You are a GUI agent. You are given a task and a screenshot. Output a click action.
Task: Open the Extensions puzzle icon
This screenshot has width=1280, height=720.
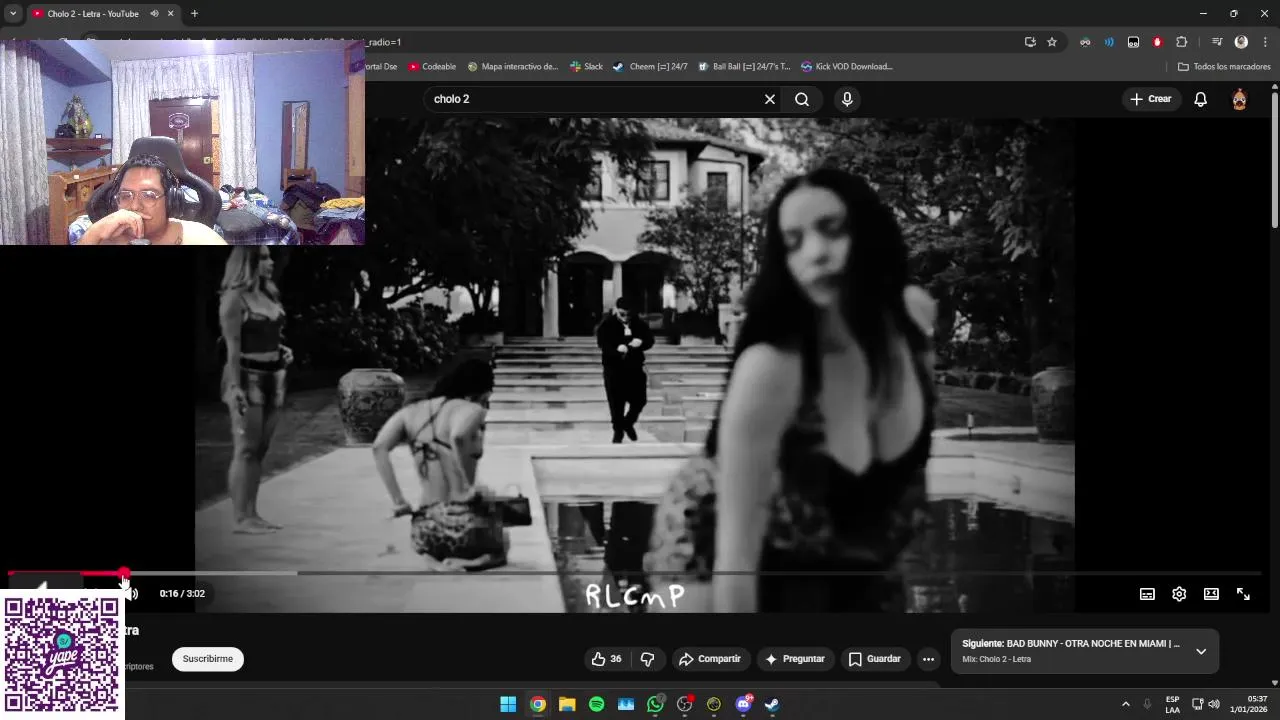click(x=1181, y=42)
